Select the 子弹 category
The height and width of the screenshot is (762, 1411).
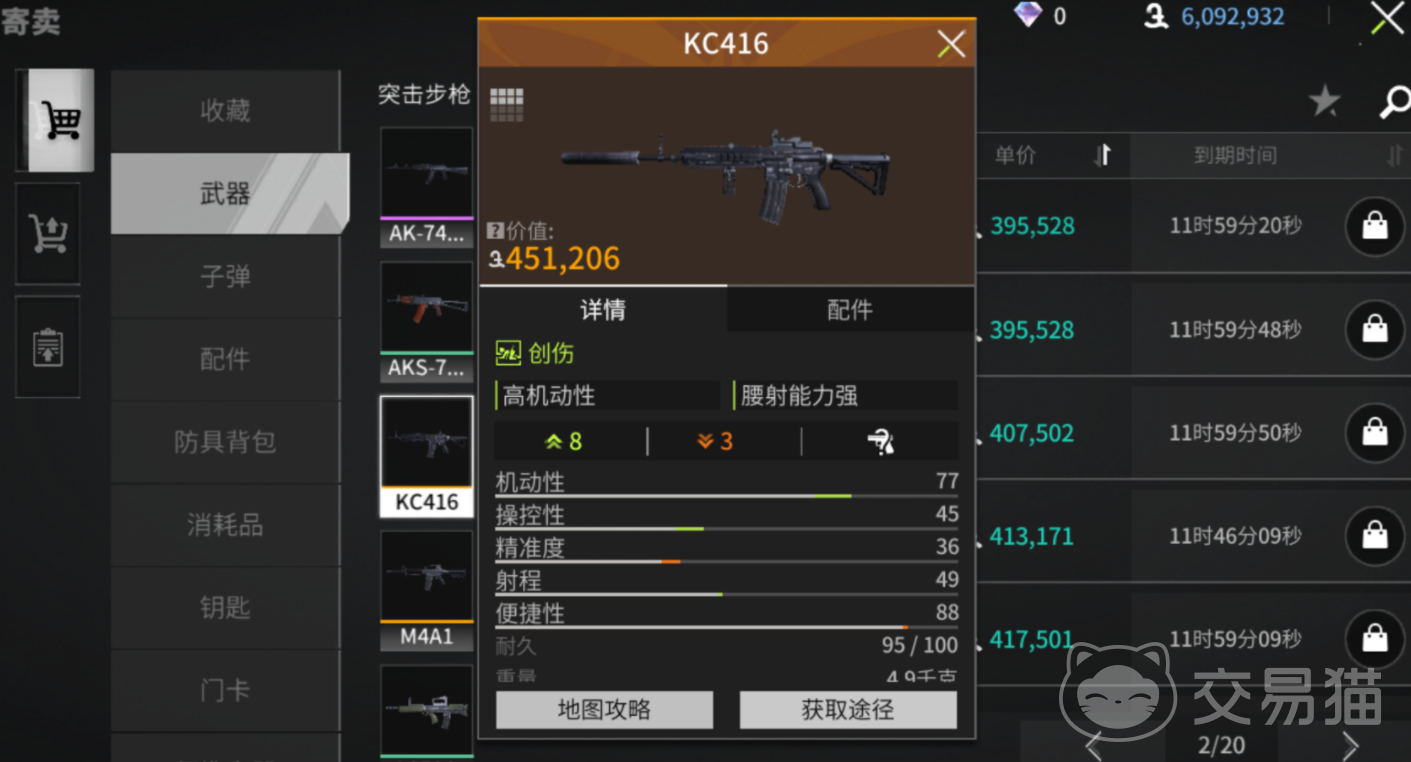click(x=225, y=277)
